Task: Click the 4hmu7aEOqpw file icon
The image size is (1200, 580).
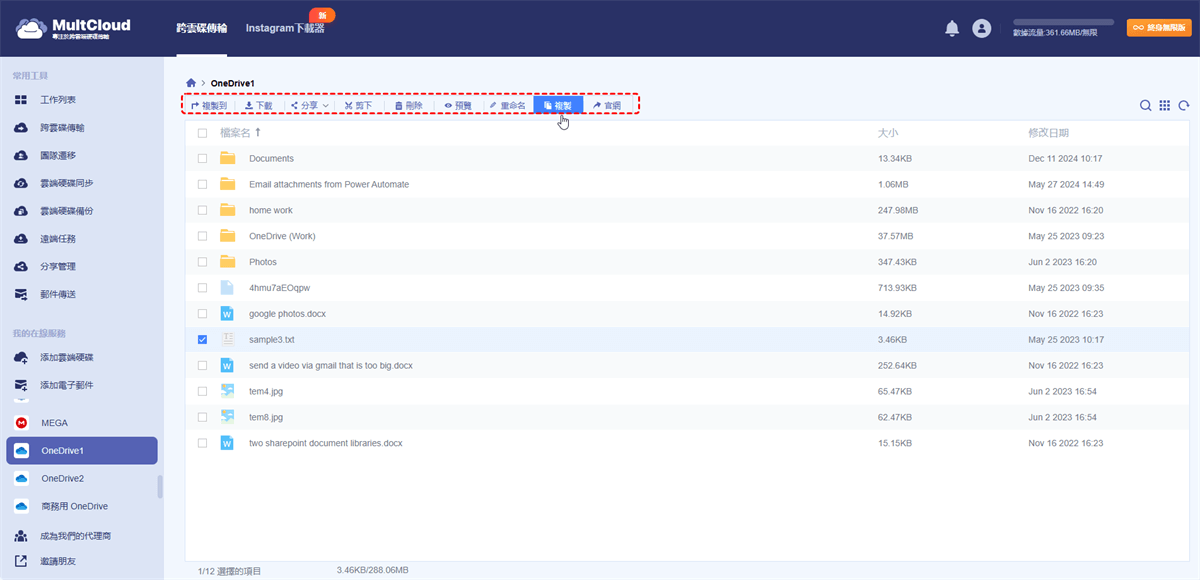Action: (x=227, y=288)
